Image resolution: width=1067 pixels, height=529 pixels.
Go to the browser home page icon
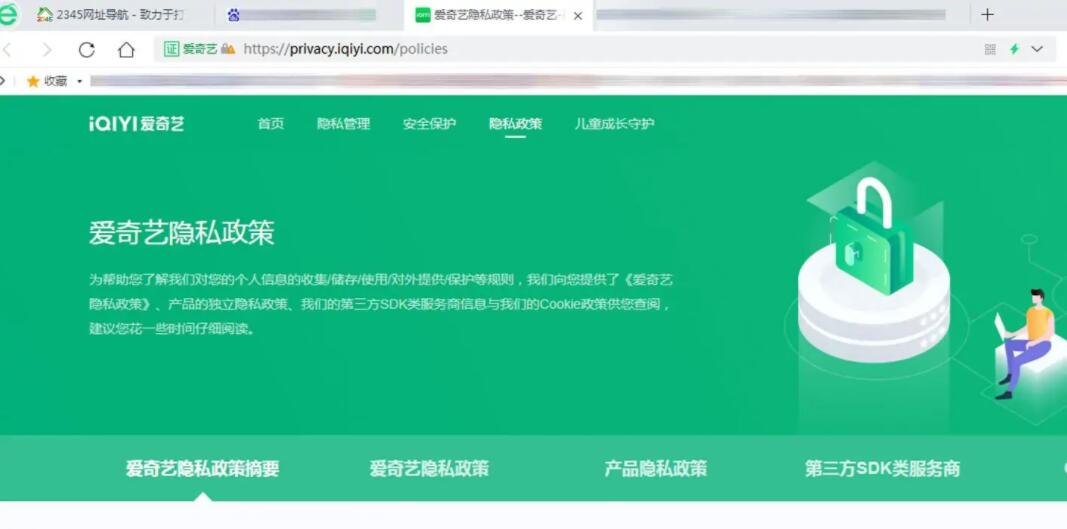[126, 50]
